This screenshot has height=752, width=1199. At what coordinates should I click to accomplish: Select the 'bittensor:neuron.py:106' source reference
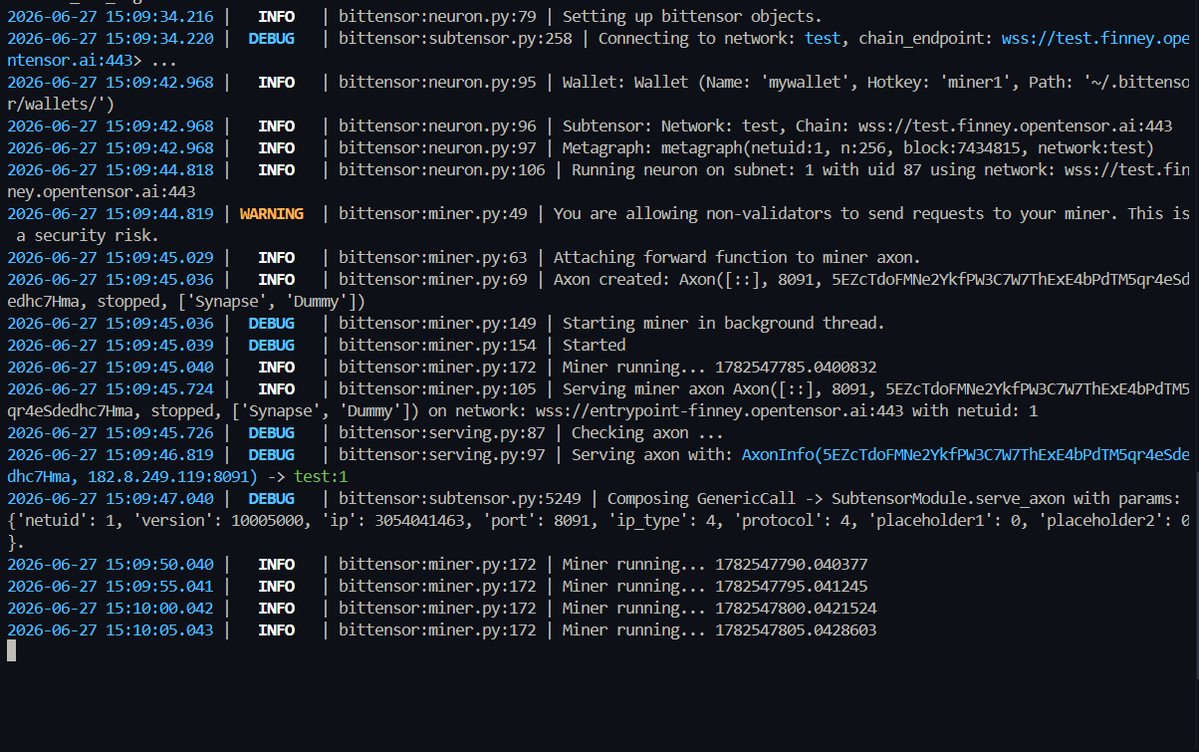442,170
